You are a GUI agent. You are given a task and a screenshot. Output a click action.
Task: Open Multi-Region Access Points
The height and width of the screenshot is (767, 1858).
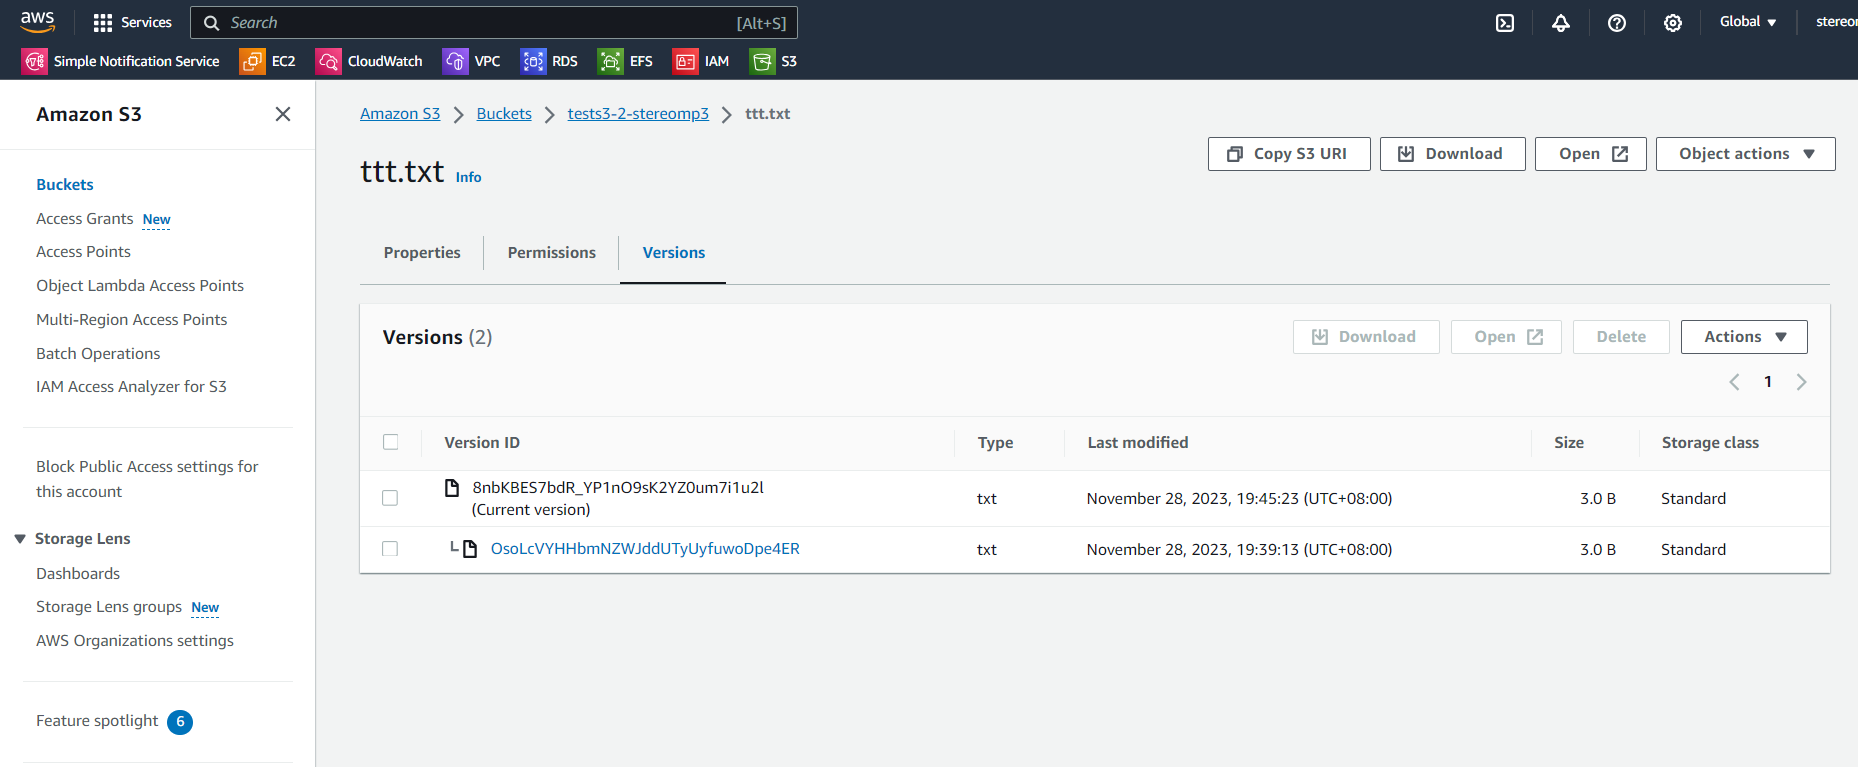(x=131, y=320)
